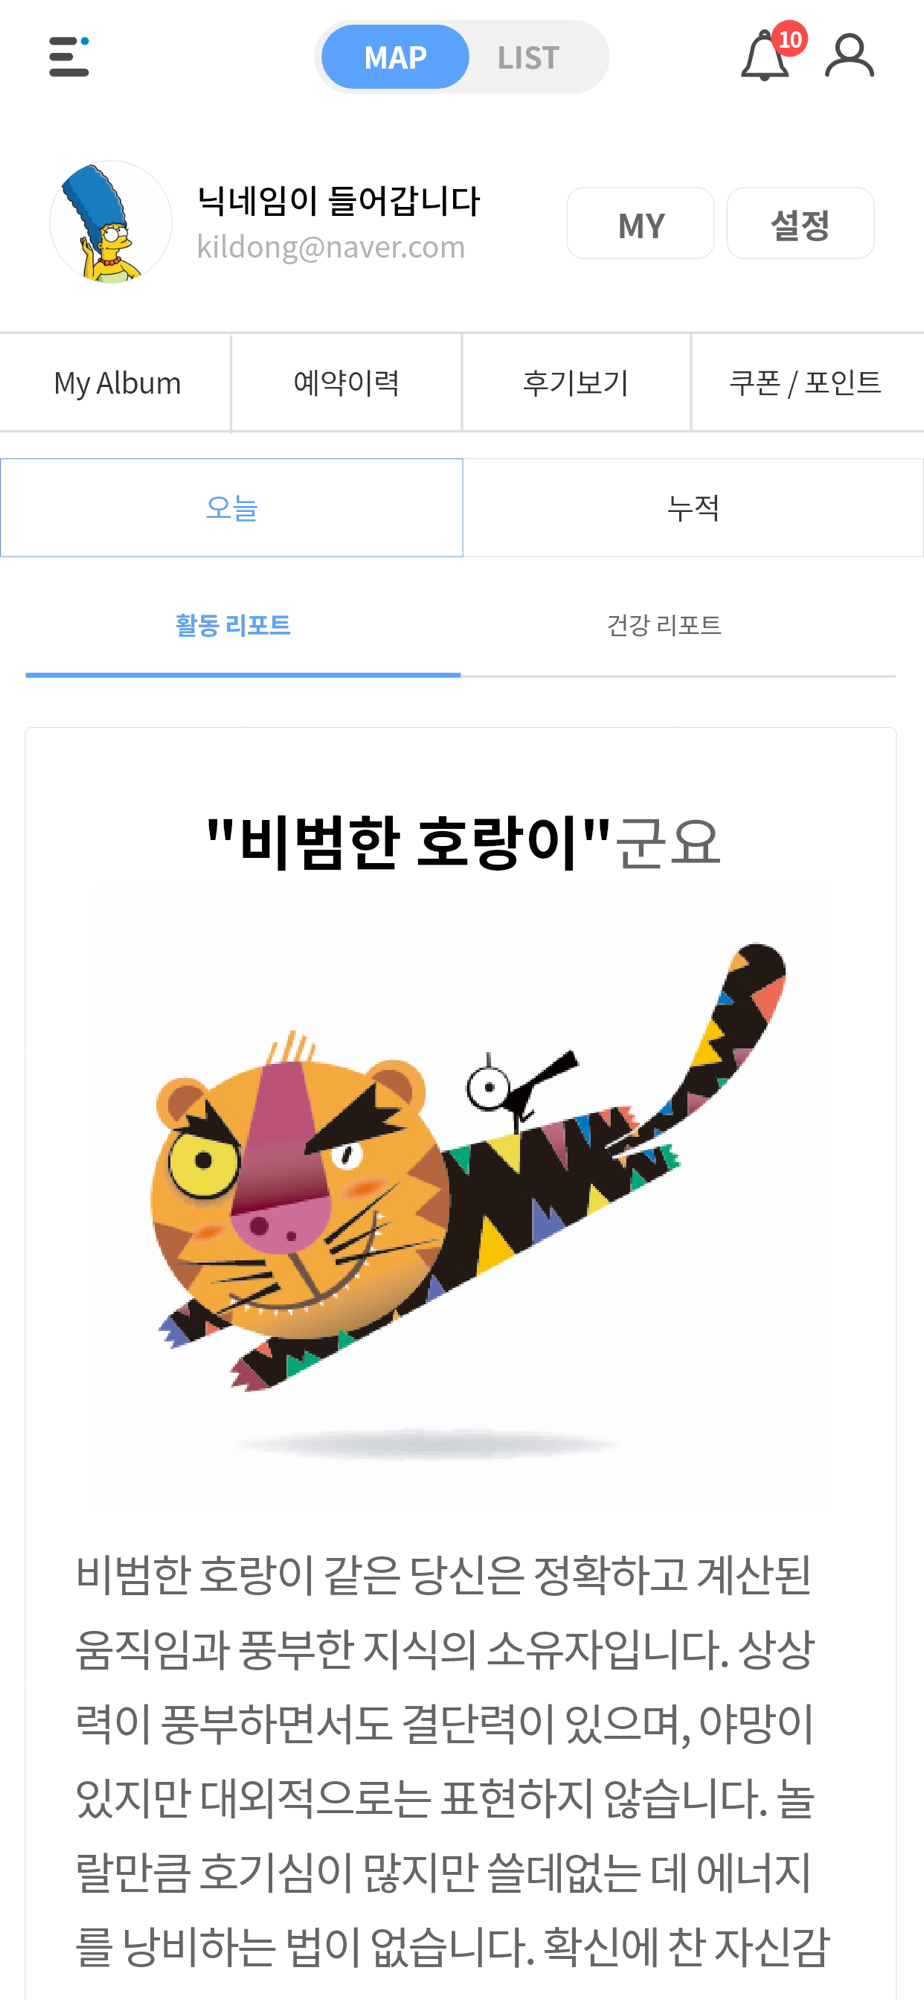924x2000 pixels.
Task: Select the 오늘 period toggle
Action: [232, 508]
